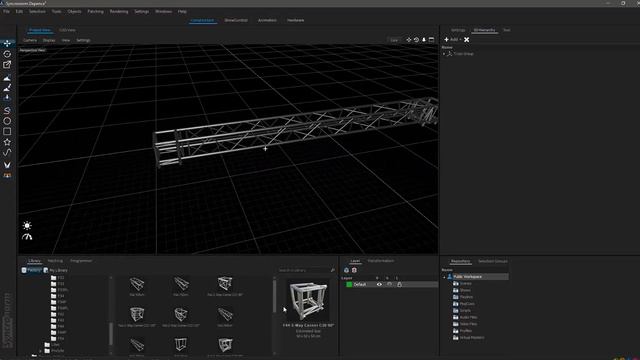
Task: Click the sun lighting icon in viewport
Action: point(27,225)
